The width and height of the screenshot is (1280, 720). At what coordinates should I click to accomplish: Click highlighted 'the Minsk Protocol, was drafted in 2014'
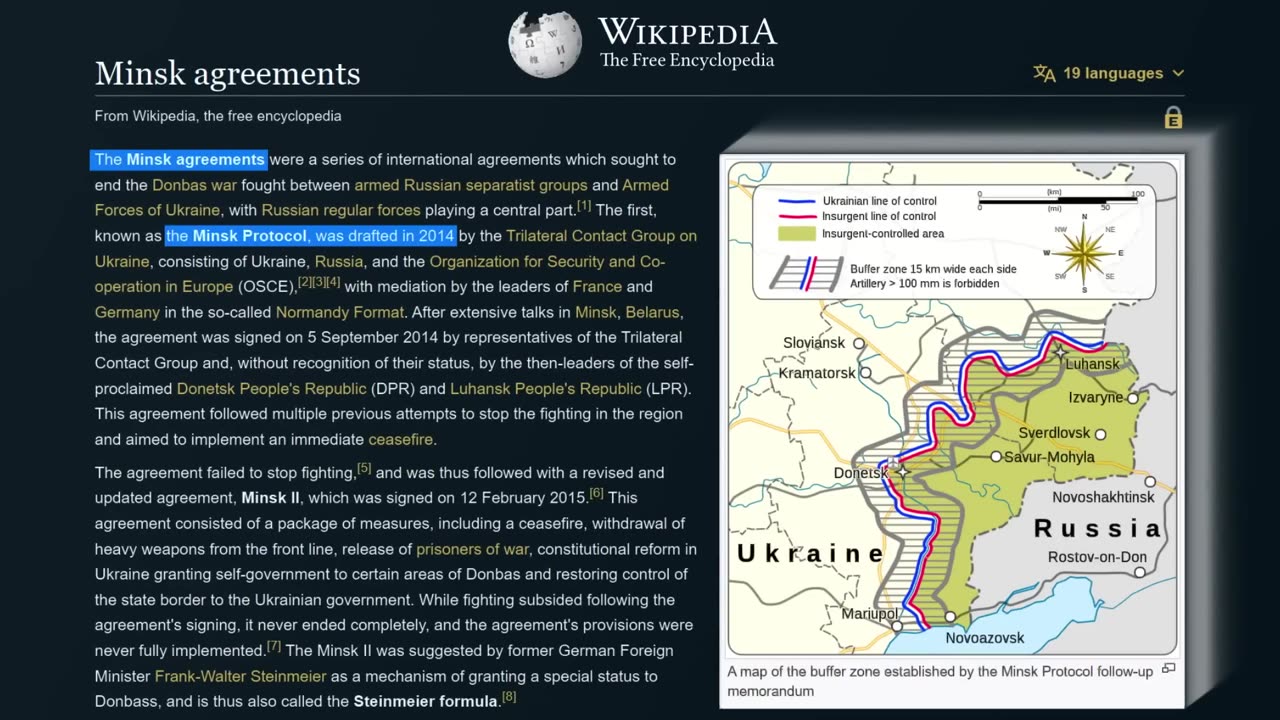[311, 236]
